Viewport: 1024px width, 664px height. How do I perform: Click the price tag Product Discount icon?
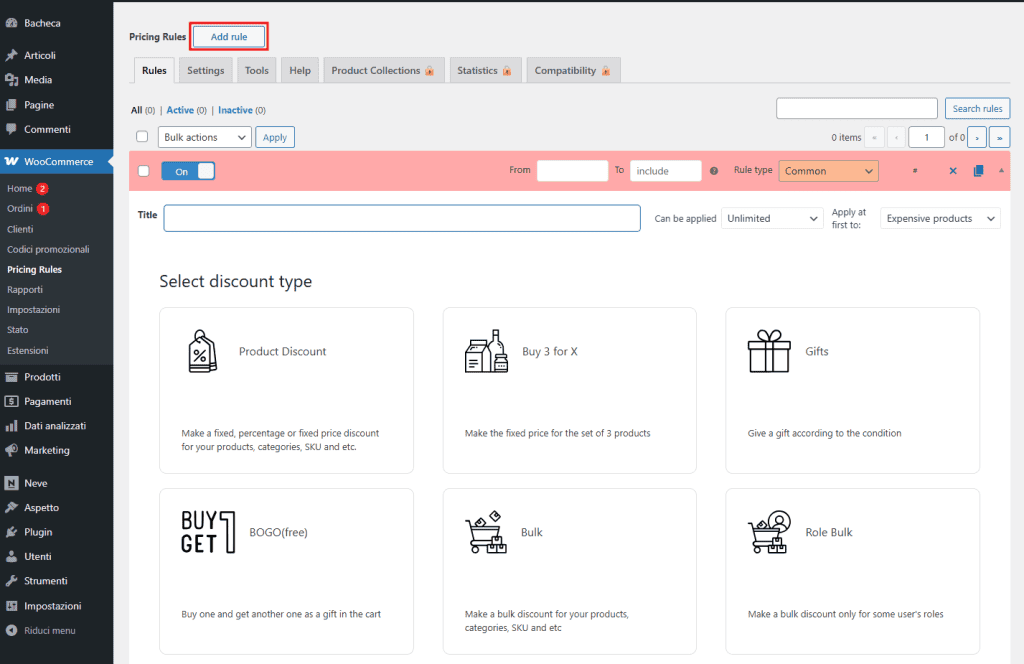[202, 351]
